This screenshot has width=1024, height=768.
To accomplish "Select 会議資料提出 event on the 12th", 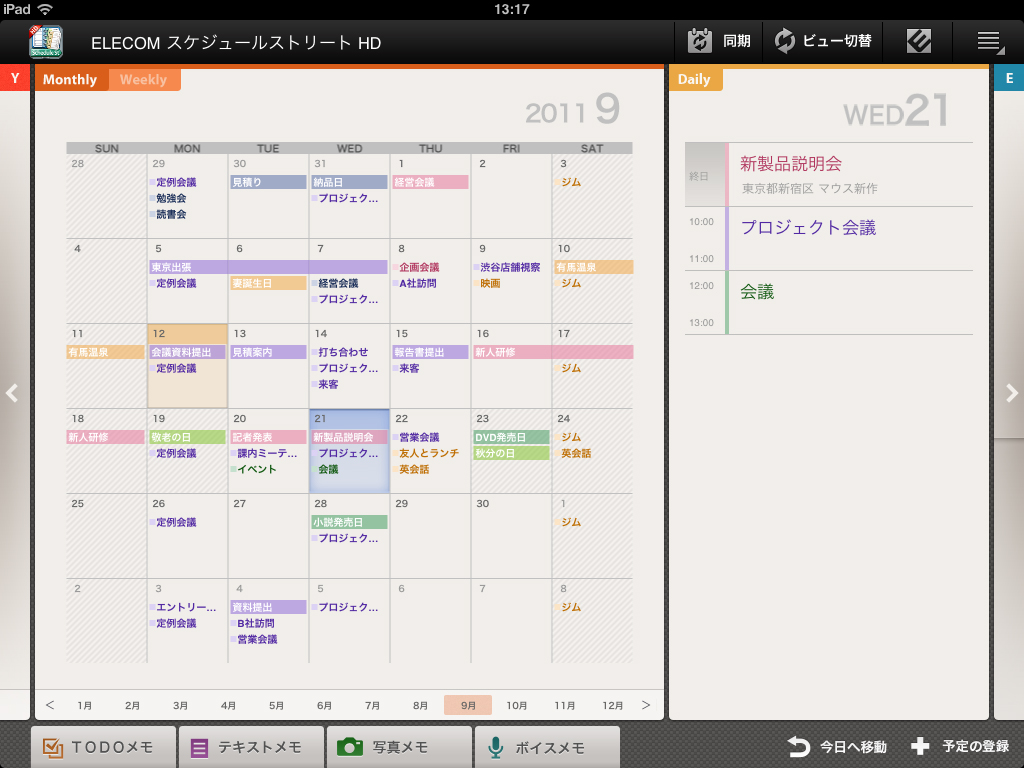I will click(x=187, y=352).
